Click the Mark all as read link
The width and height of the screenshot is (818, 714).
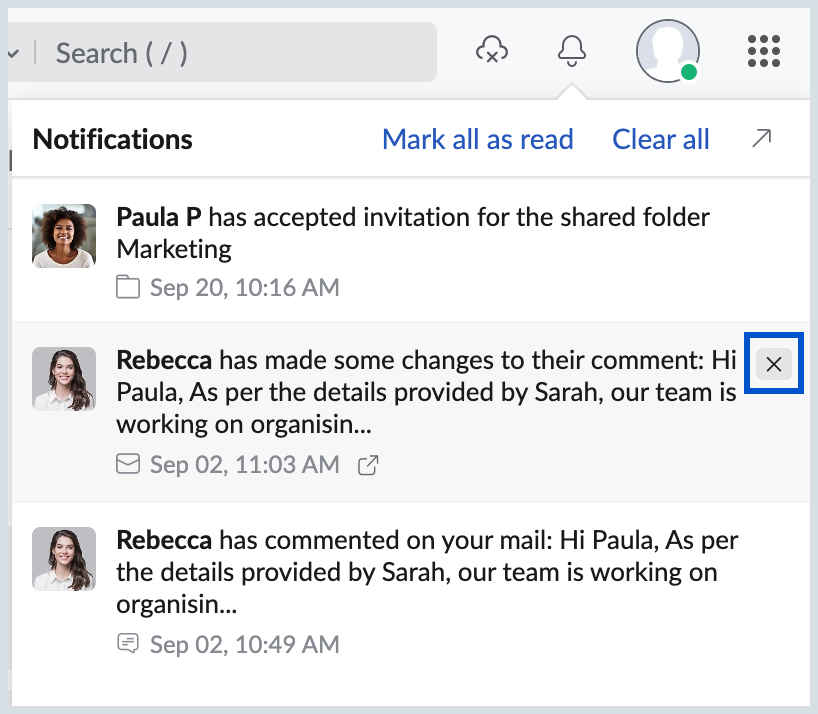pos(477,139)
